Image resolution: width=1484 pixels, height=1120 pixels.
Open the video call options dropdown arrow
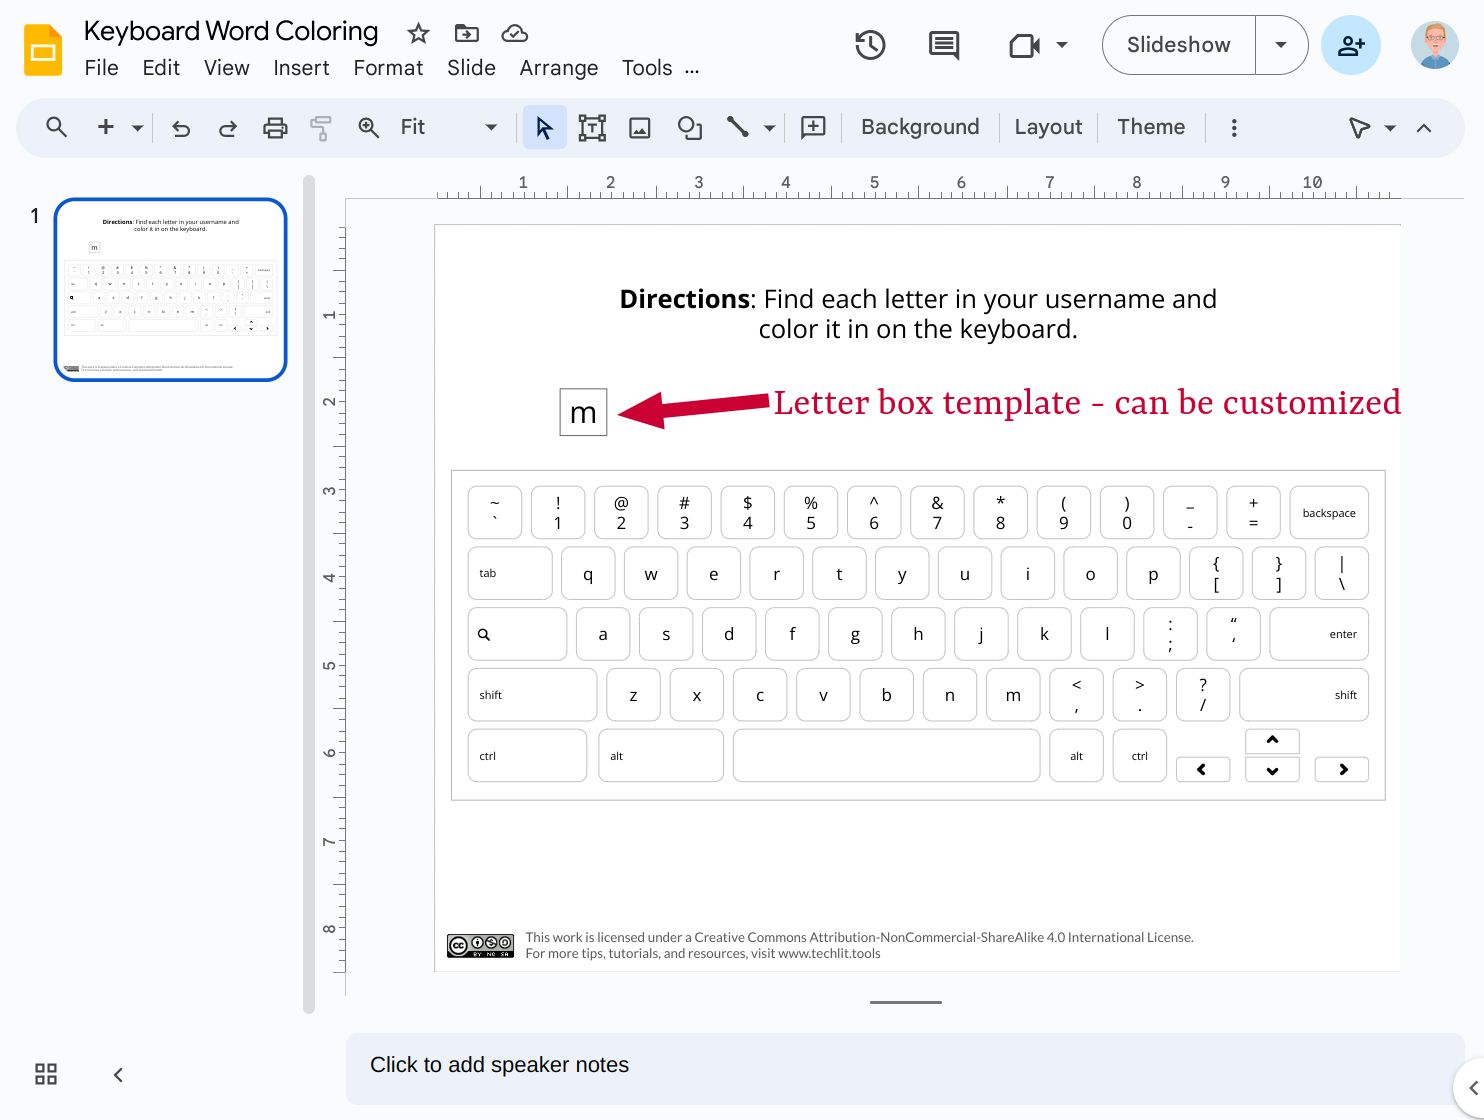pos(1062,45)
